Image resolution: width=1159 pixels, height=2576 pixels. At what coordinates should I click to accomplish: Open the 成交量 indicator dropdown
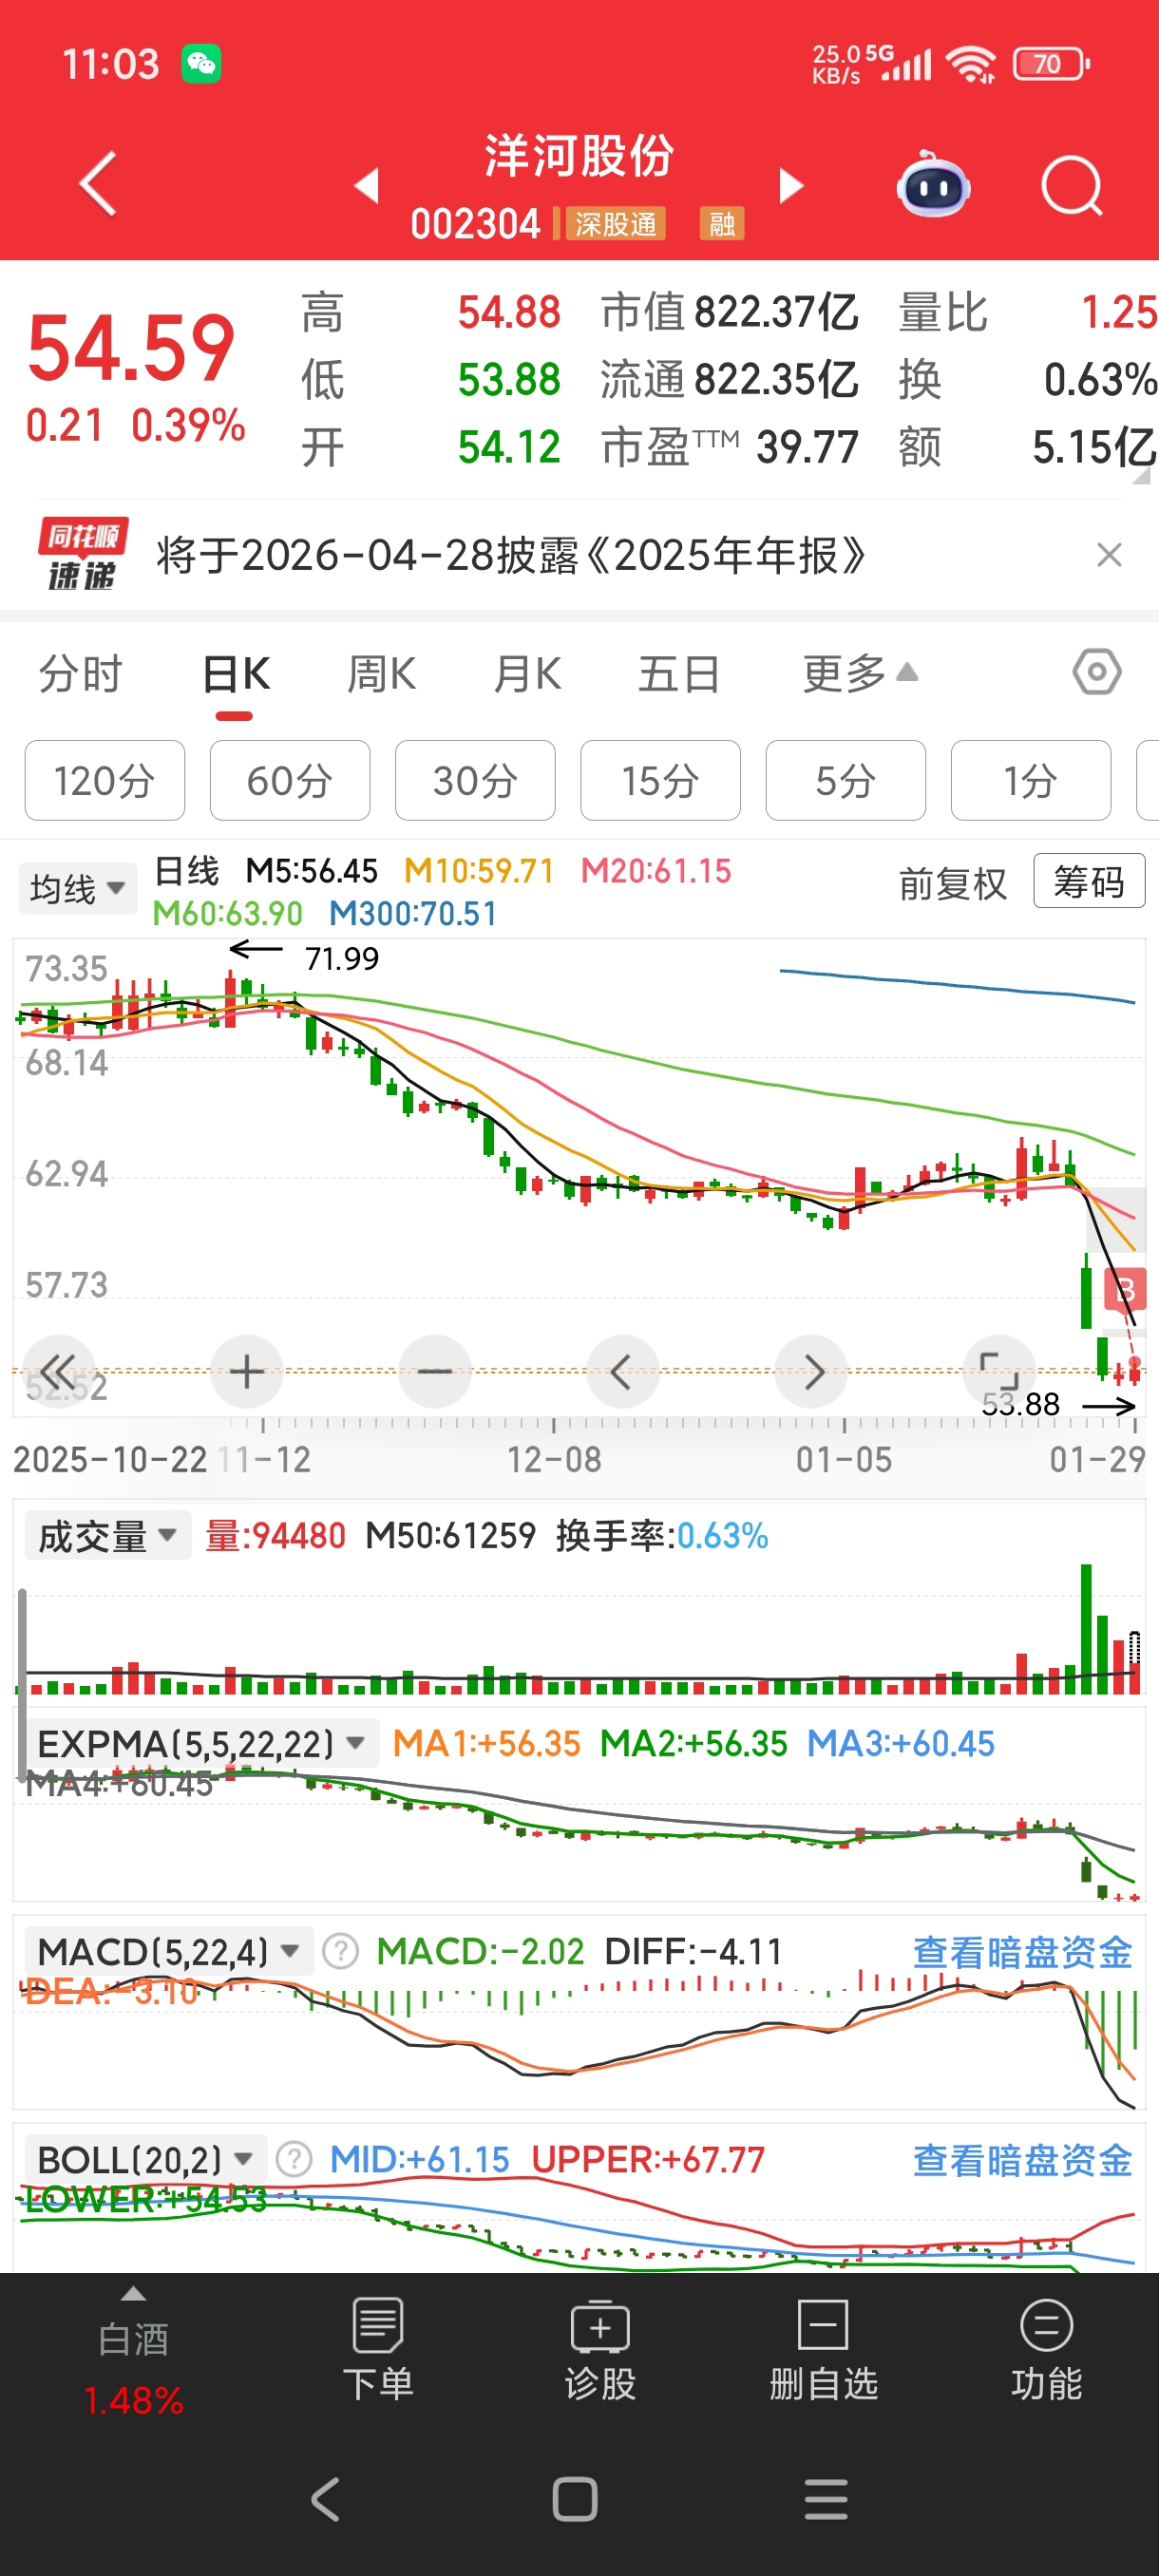click(107, 1536)
